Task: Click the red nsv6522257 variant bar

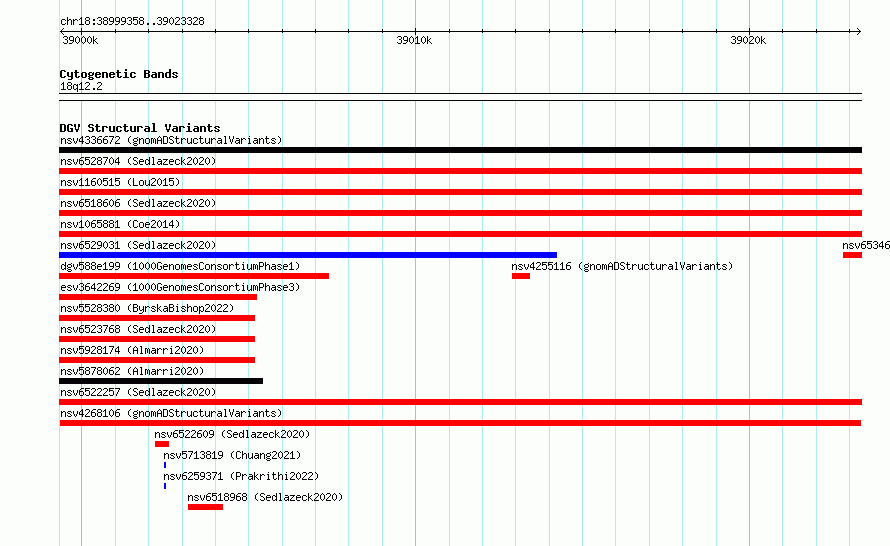Action: point(460,402)
